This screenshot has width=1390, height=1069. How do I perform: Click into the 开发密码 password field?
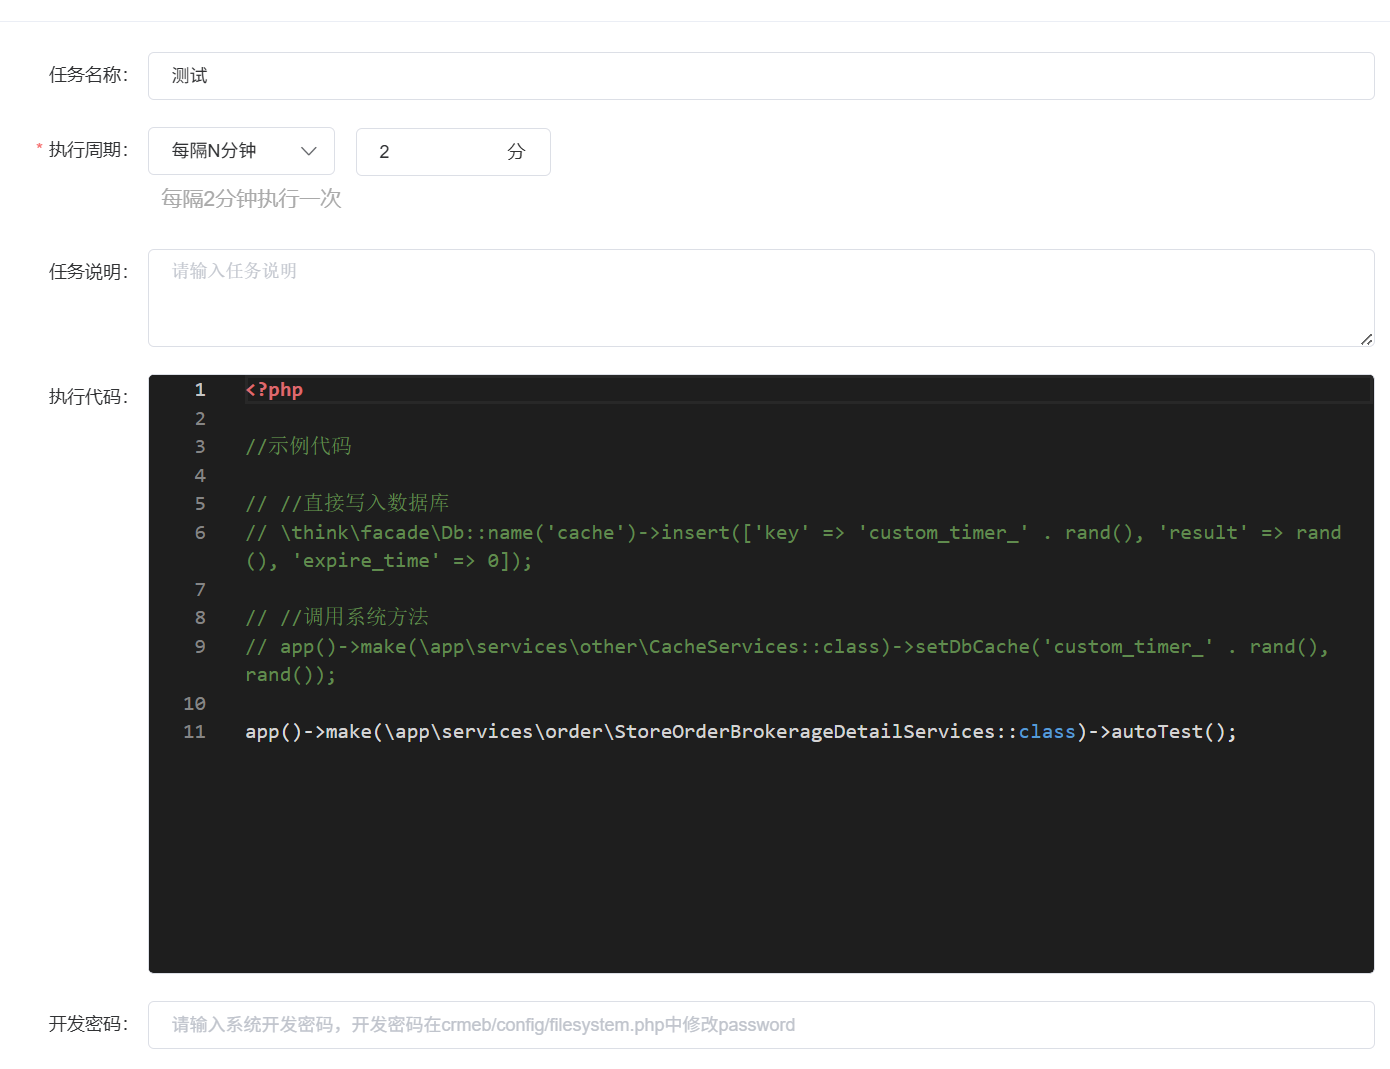pos(760,1025)
